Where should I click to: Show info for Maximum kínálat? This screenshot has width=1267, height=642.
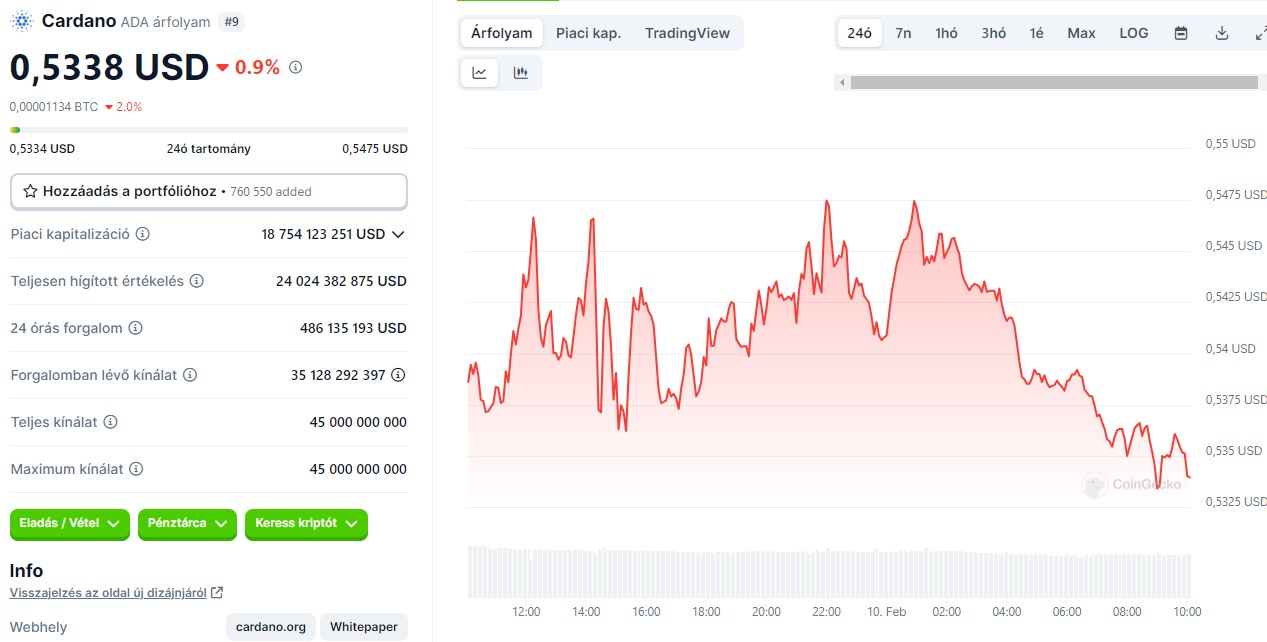(x=136, y=469)
